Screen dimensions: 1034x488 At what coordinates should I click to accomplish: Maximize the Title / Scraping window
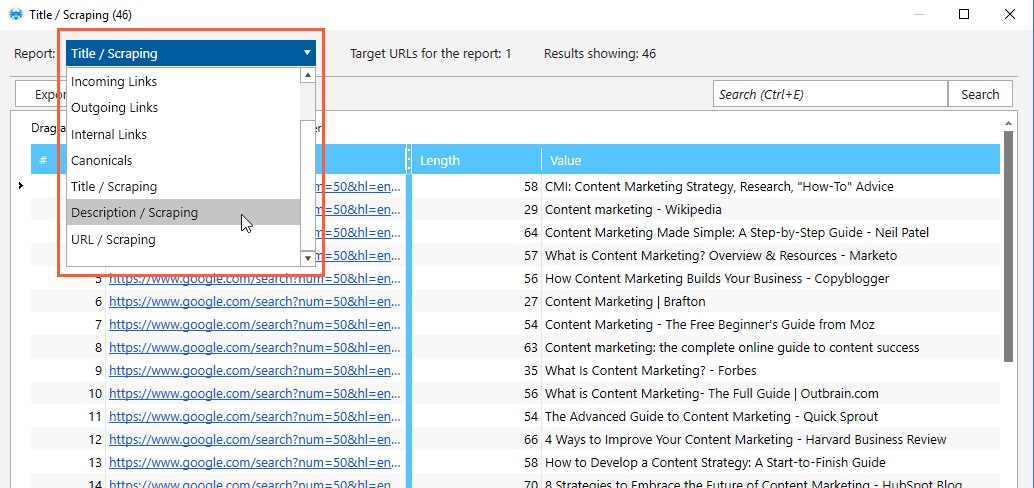(964, 15)
